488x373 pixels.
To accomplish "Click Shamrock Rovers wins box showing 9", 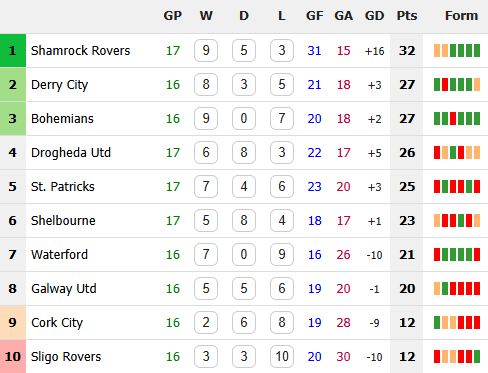I will [206, 51].
